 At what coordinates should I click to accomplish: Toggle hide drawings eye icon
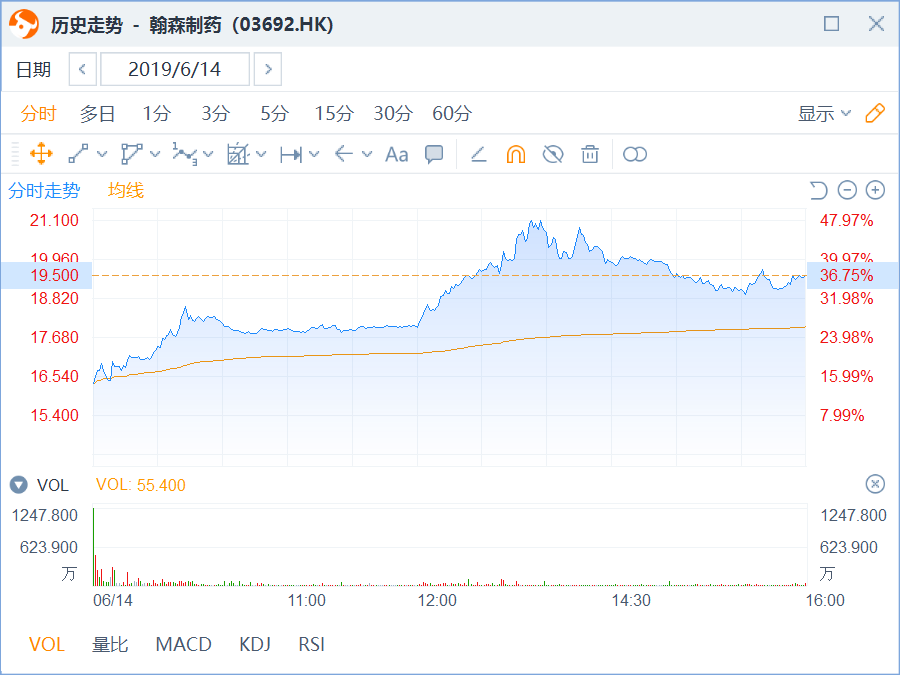coord(553,154)
